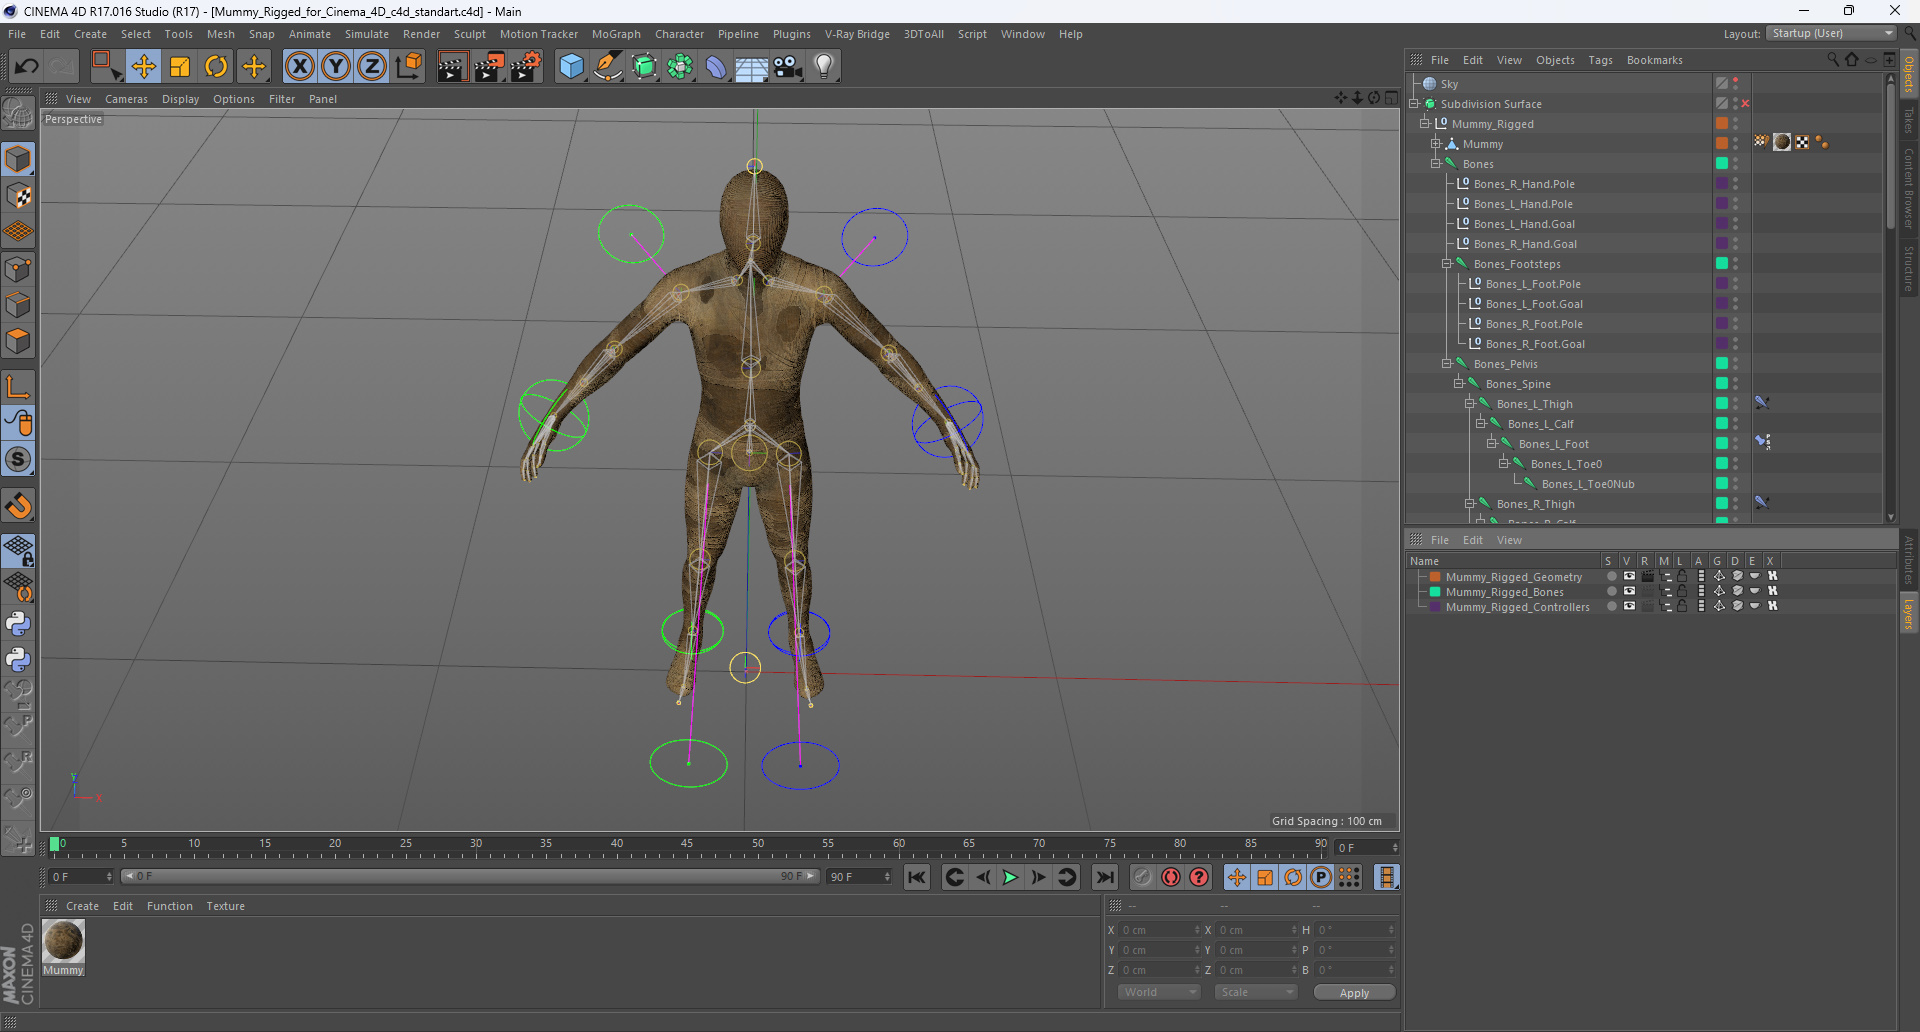Click Bones green layer color swatch
This screenshot has height=1032, width=1920.
point(1722,164)
